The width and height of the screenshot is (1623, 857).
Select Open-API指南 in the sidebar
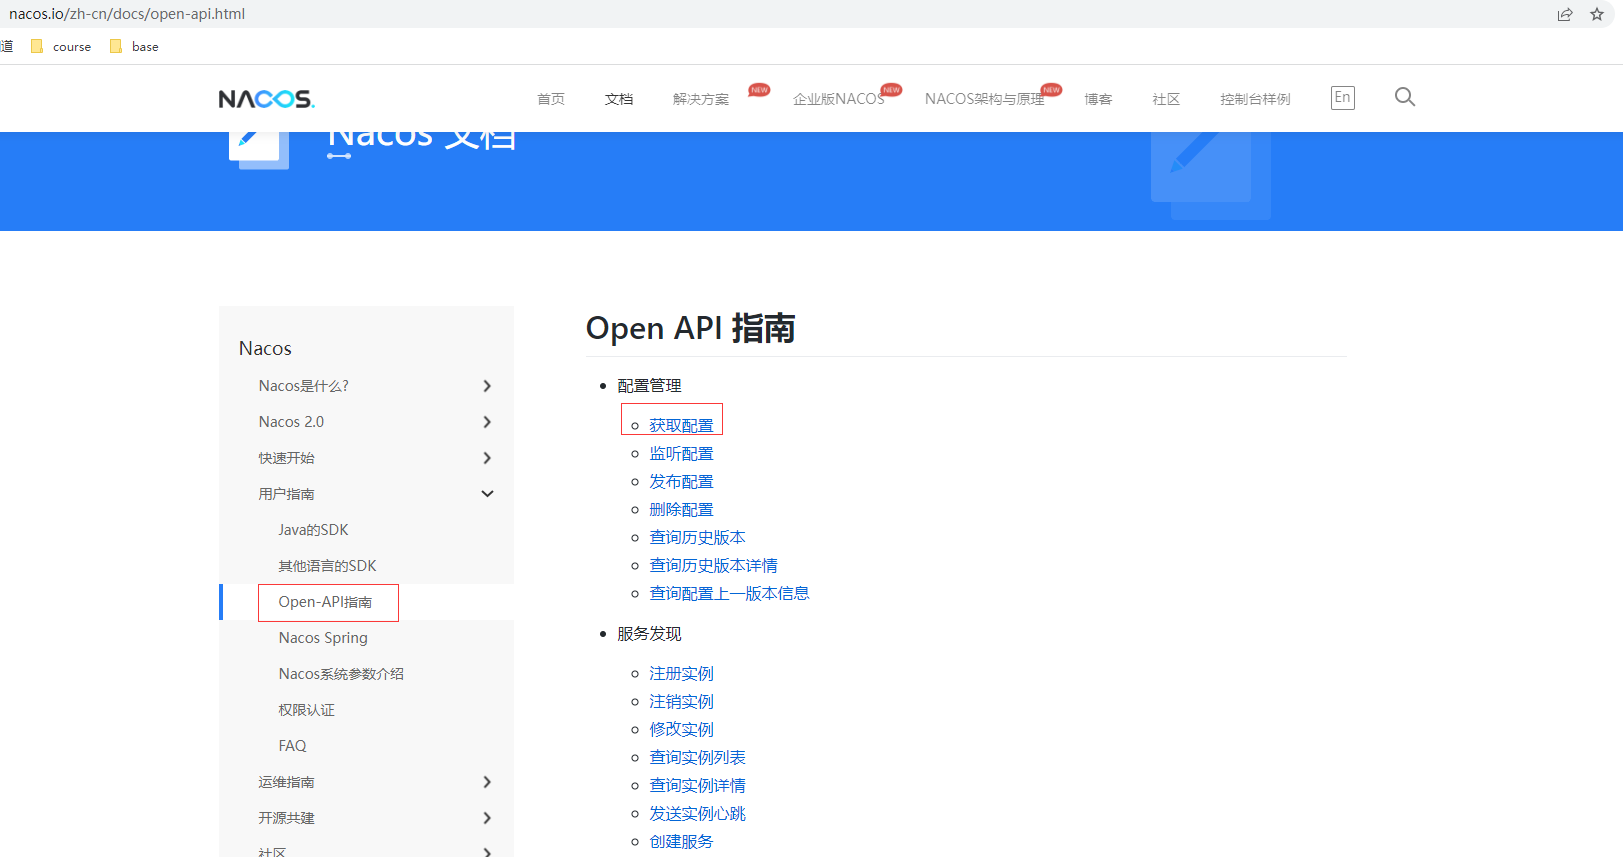pyautogui.click(x=325, y=602)
